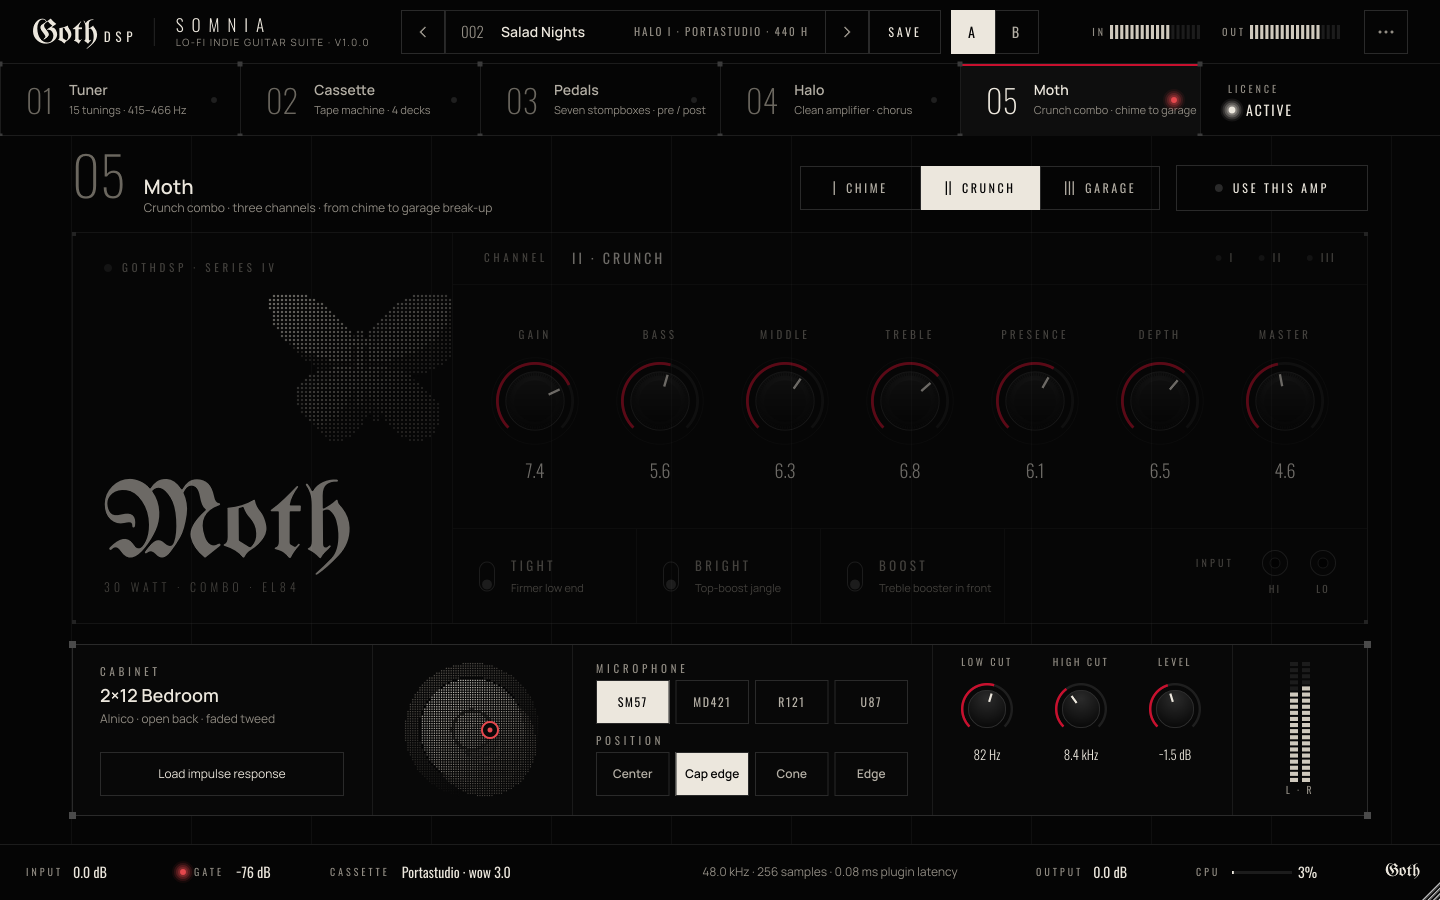Click the red gate indicator light
The height and width of the screenshot is (900, 1440).
coord(182,872)
